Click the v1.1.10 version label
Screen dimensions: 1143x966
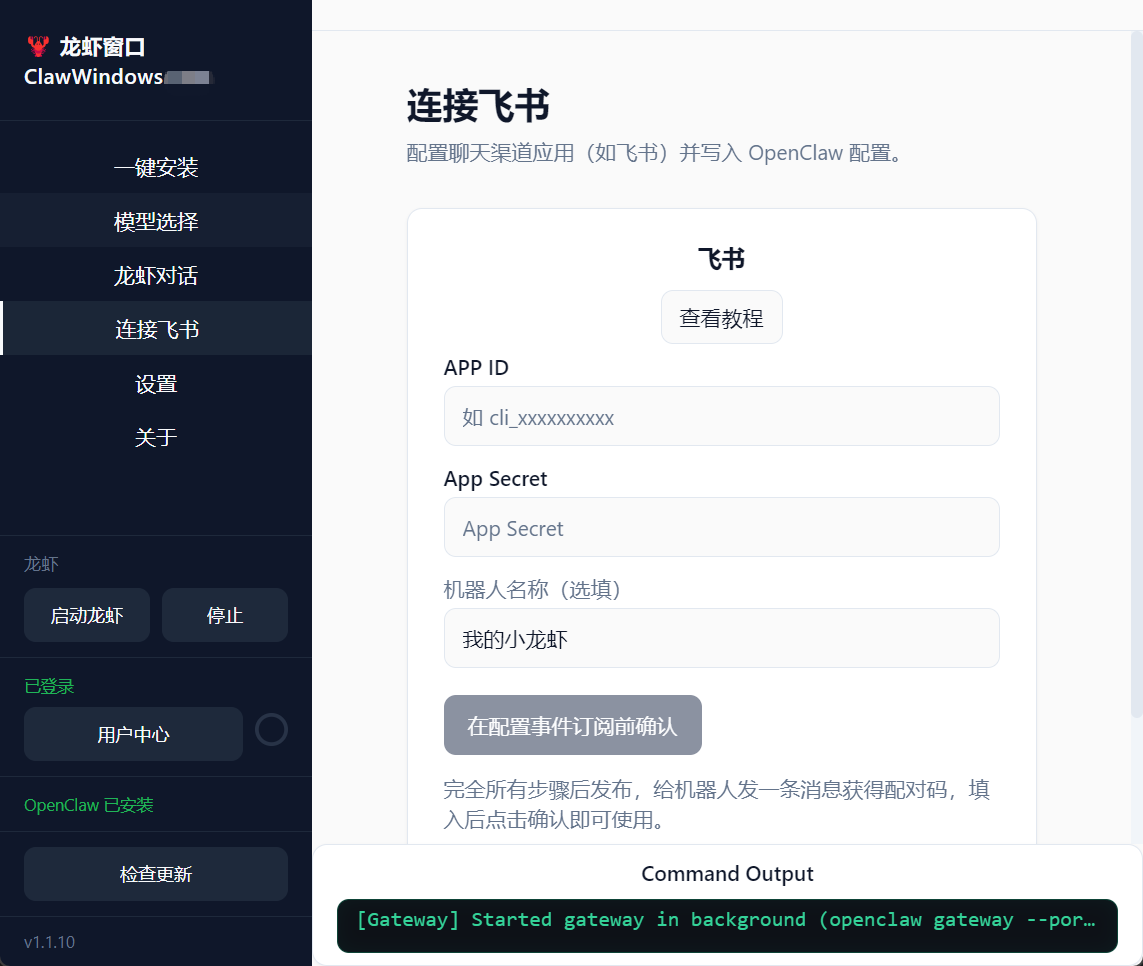point(50,942)
